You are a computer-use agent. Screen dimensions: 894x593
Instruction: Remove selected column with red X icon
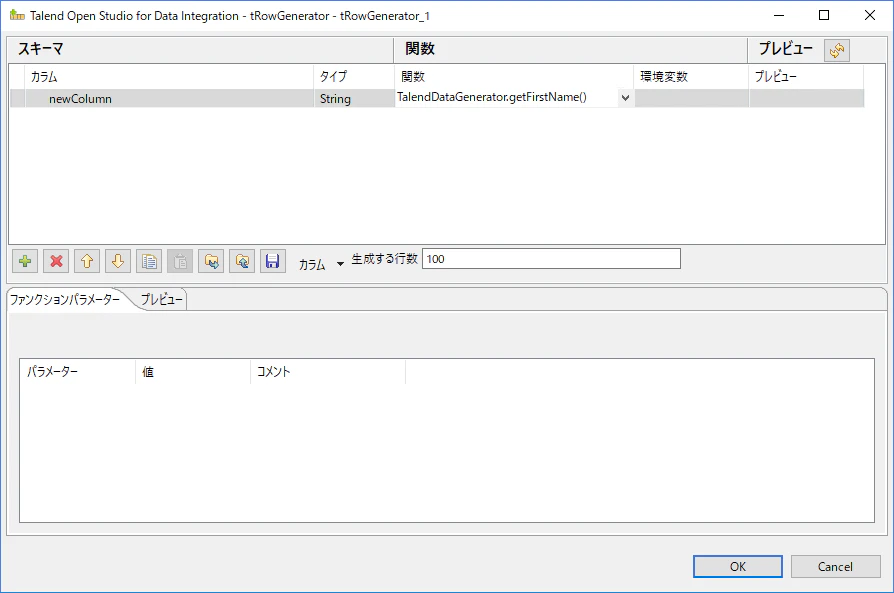click(x=56, y=262)
